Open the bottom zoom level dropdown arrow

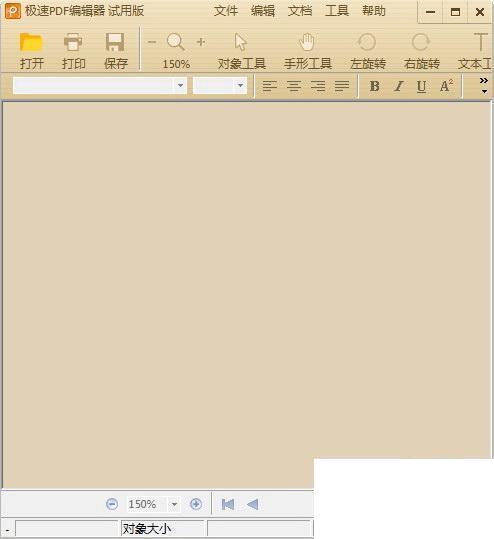tap(174, 505)
